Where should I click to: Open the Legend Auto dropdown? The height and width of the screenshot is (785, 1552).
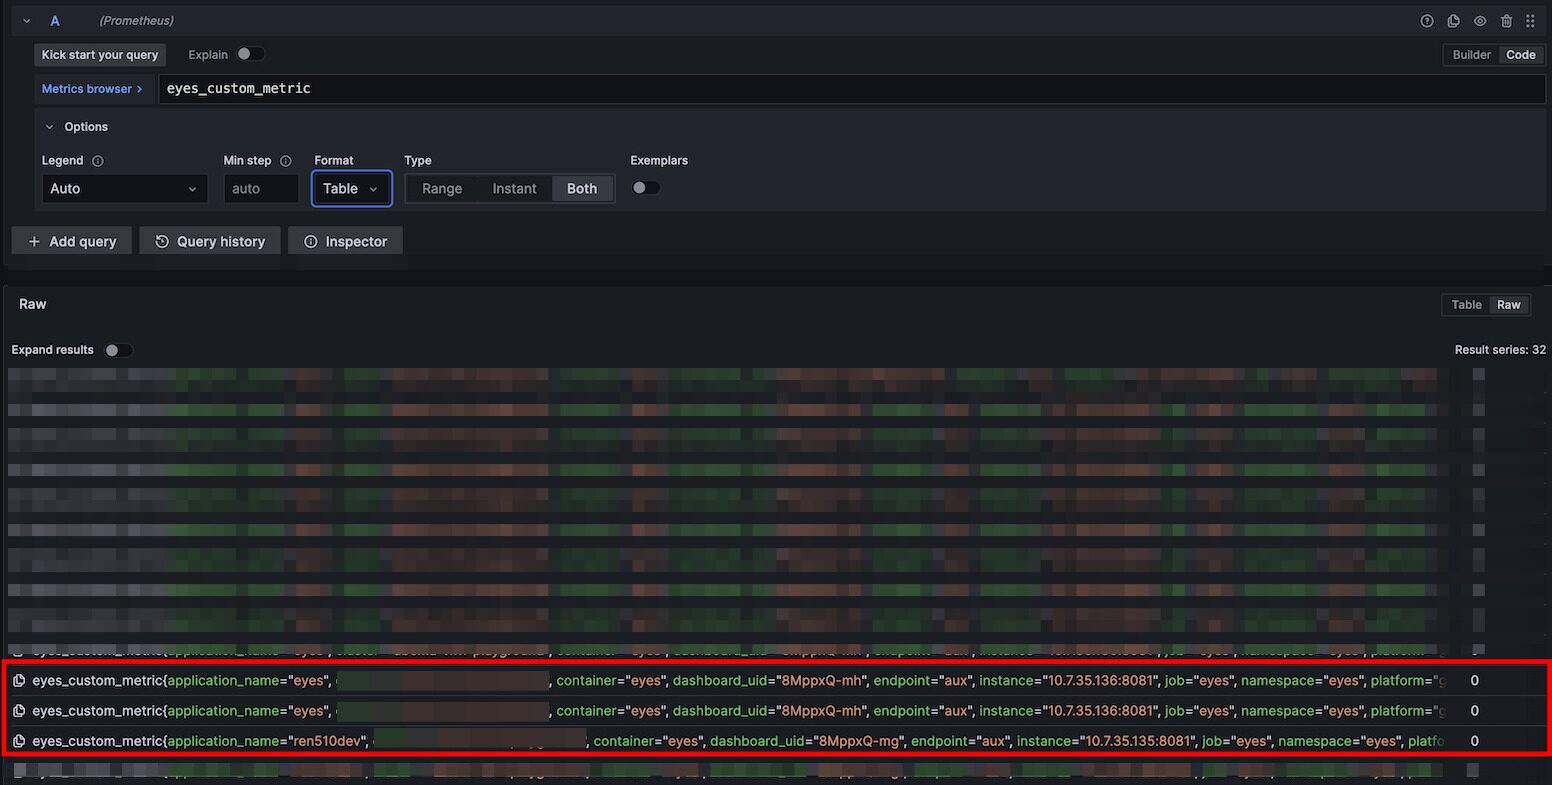tap(124, 189)
